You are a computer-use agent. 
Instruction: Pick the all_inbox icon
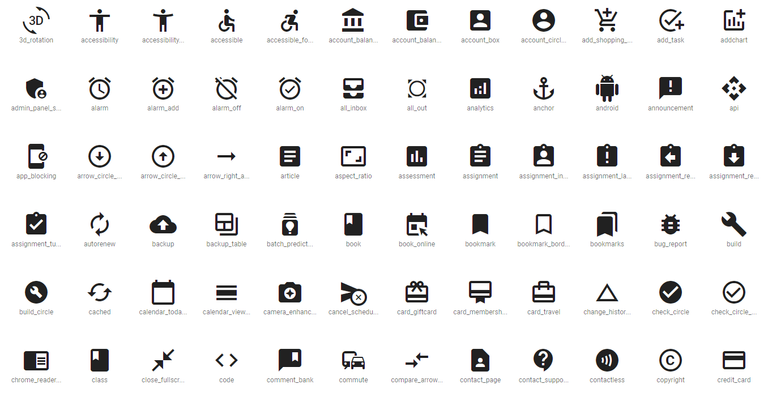click(x=353, y=89)
